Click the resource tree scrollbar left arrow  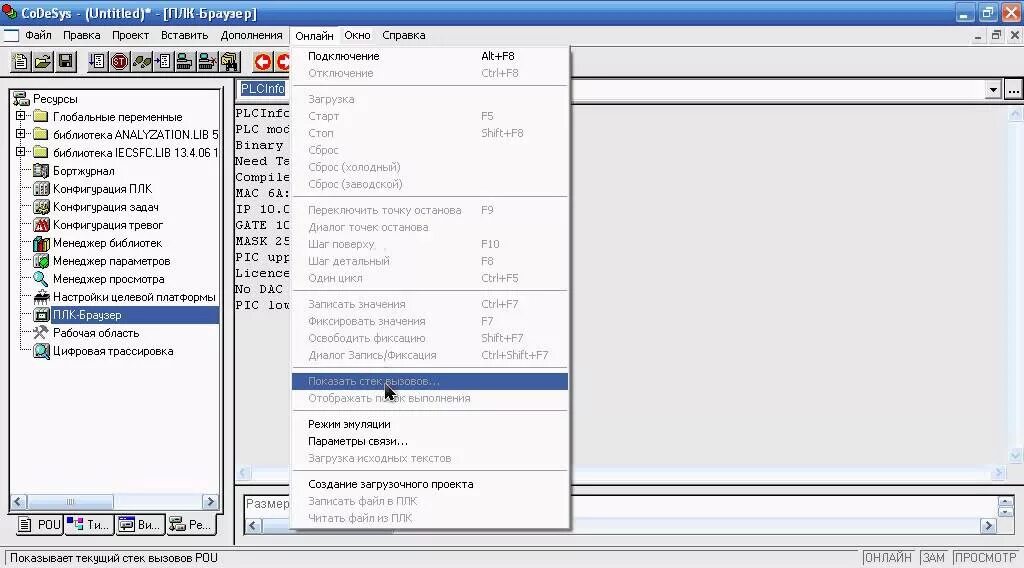[x=18, y=502]
